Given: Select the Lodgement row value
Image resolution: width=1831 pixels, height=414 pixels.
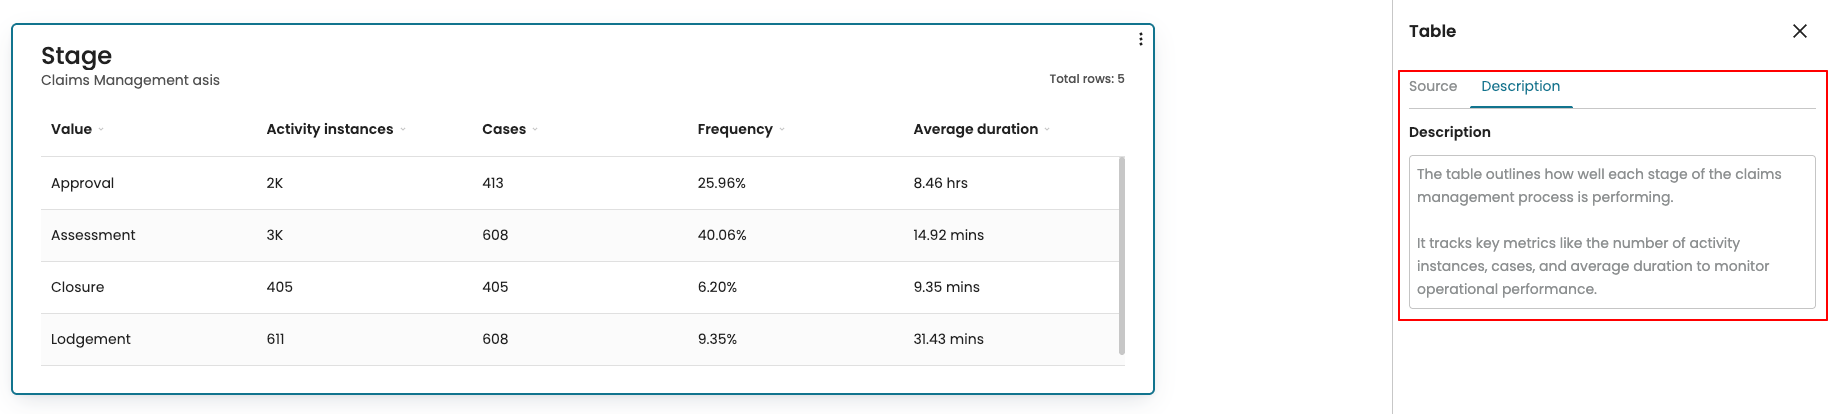Looking at the screenshot, I should [90, 339].
